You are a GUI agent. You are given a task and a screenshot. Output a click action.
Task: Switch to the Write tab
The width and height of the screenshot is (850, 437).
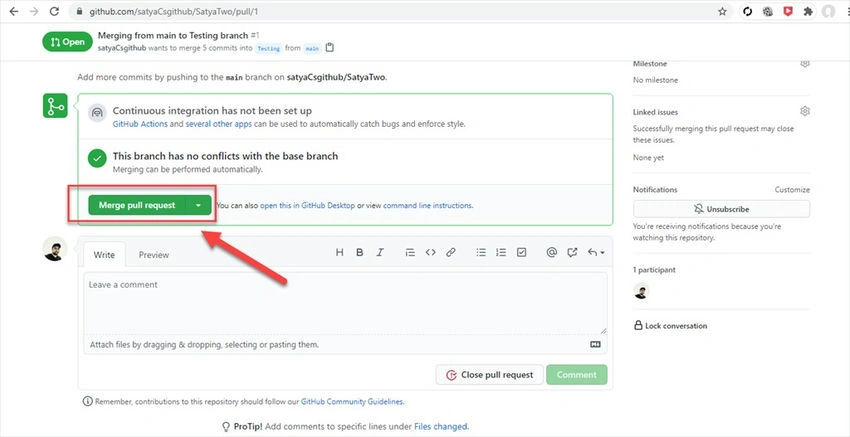pos(104,255)
